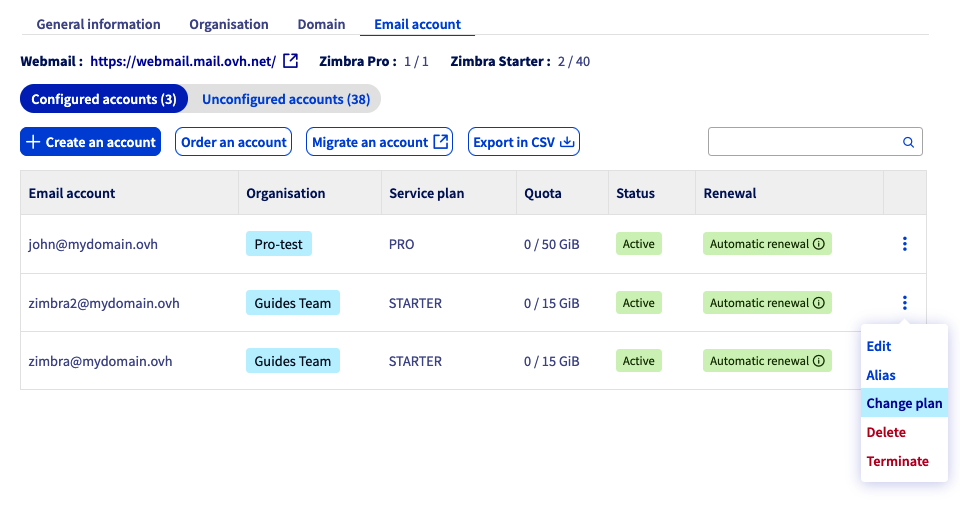
Task: Click info icon in zimbra@mydomain.ovh renewal badge
Action: (819, 361)
